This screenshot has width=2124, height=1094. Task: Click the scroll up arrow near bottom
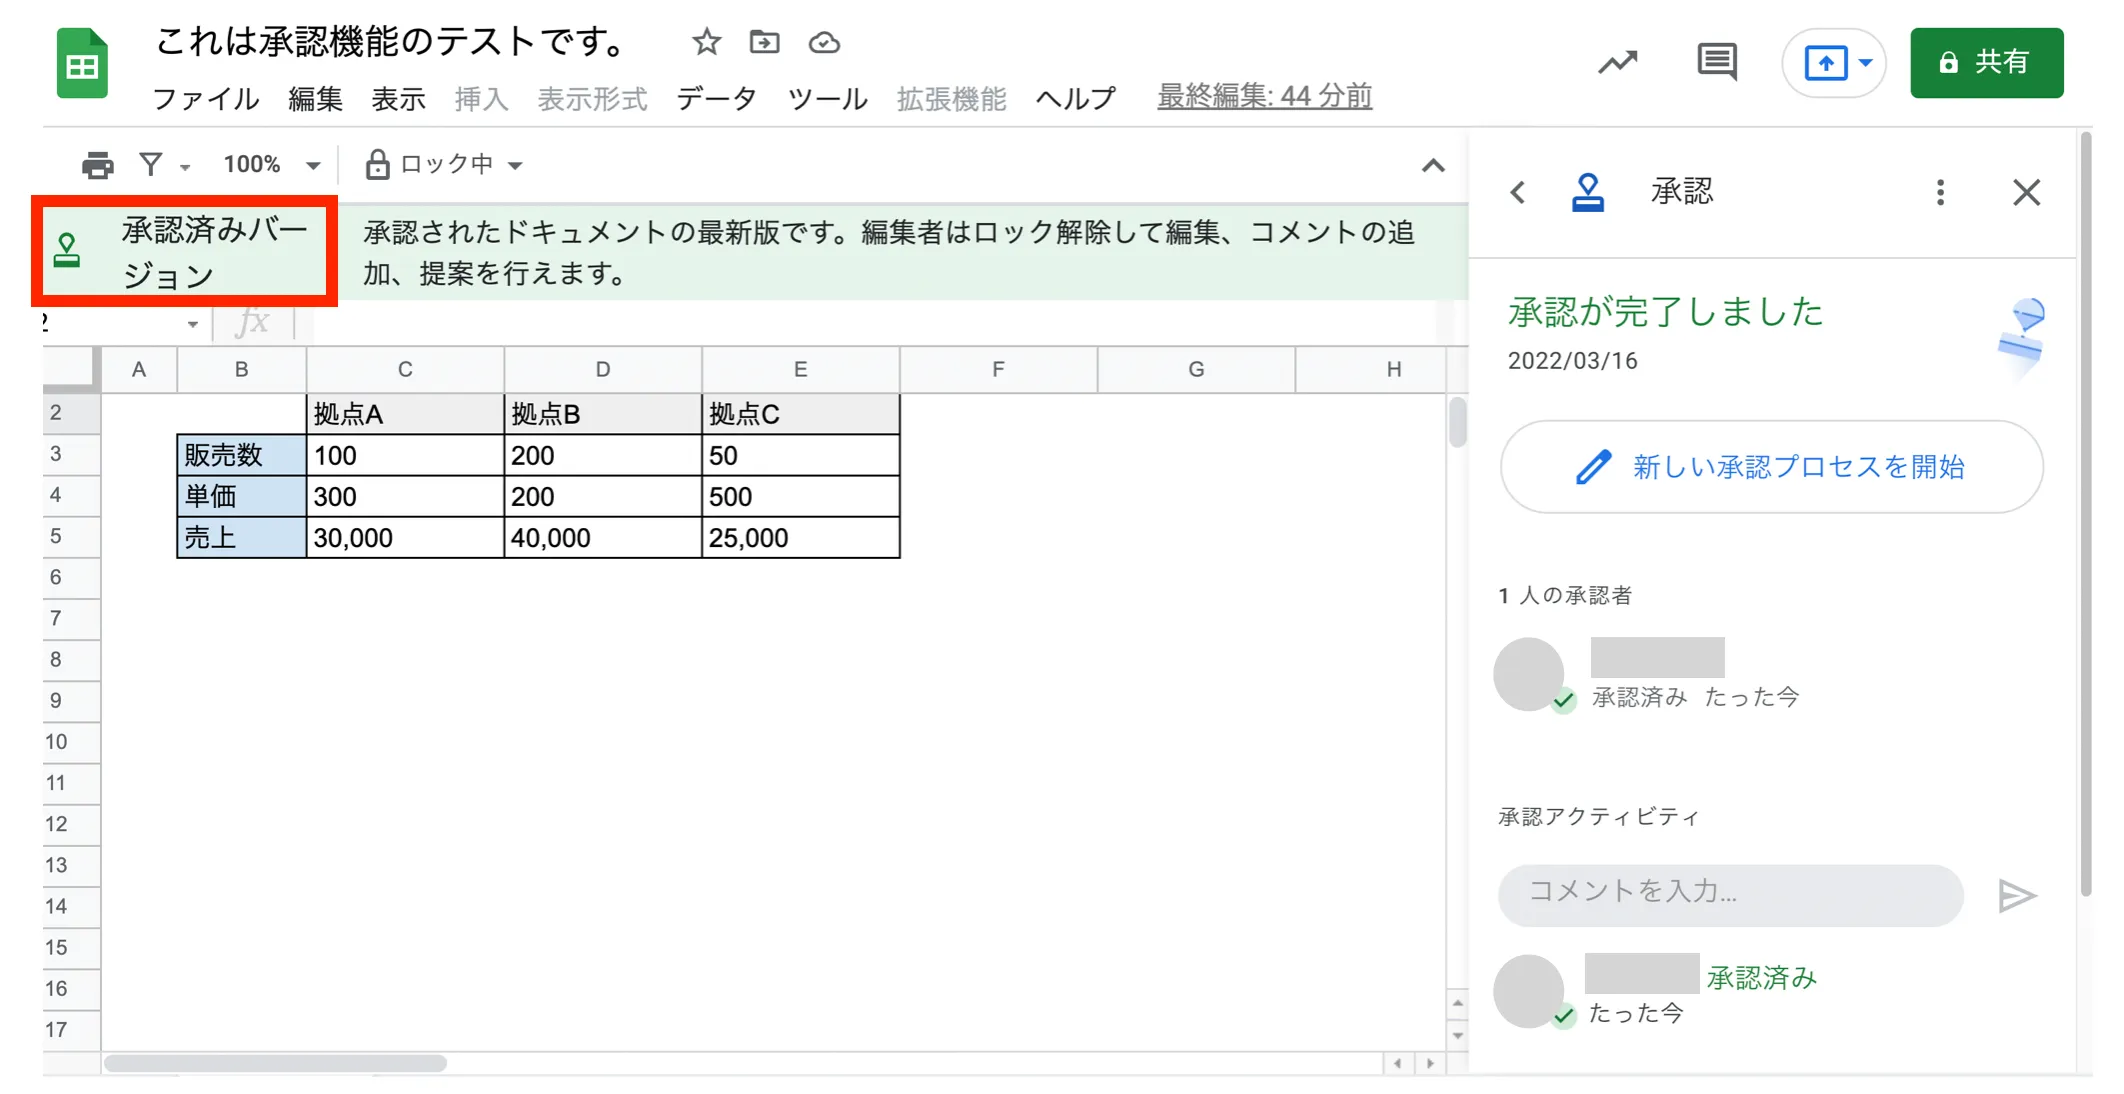(x=1457, y=1003)
